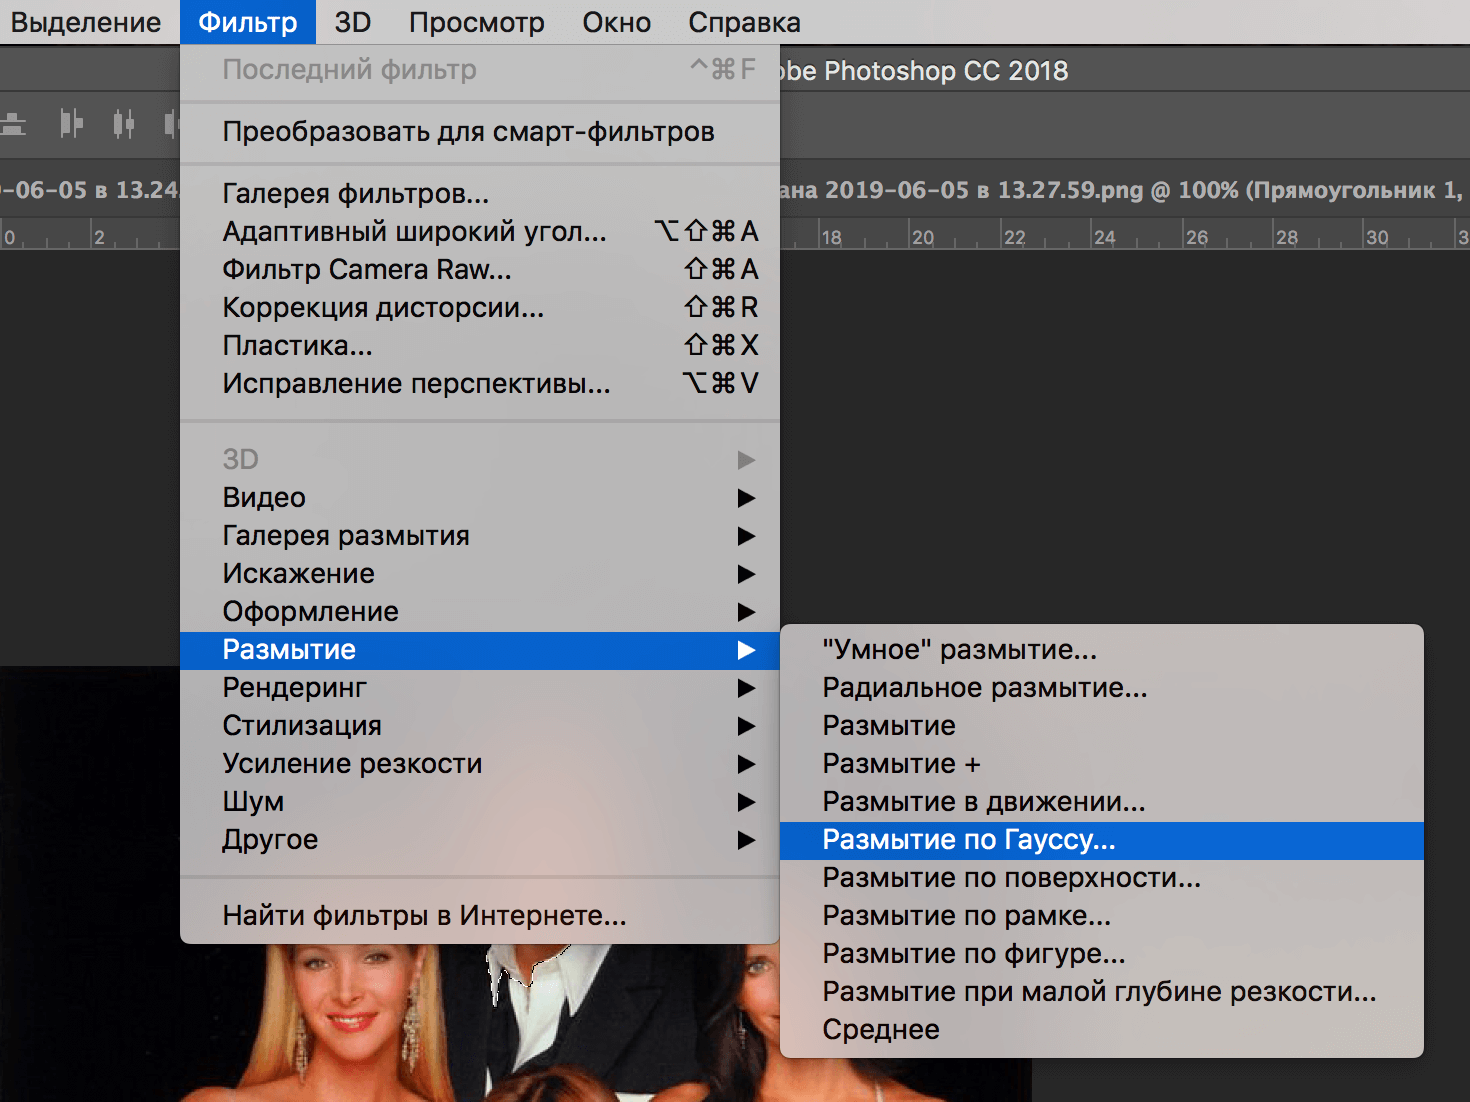
Task: Click Найти фильтры в Интернете
Action: (x=423, y=915)
